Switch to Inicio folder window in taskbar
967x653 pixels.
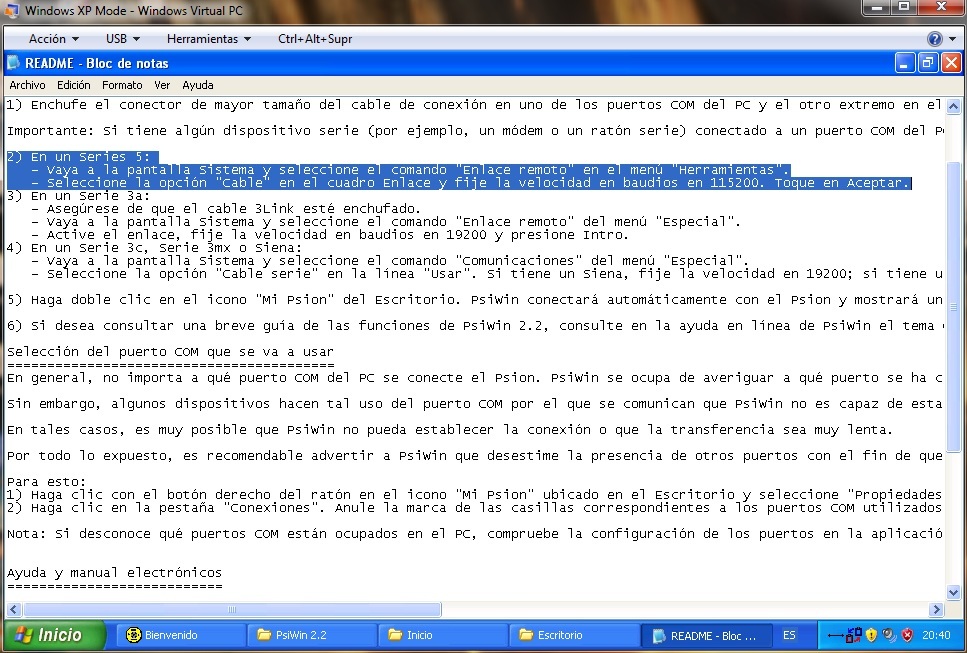click(443, 635)
